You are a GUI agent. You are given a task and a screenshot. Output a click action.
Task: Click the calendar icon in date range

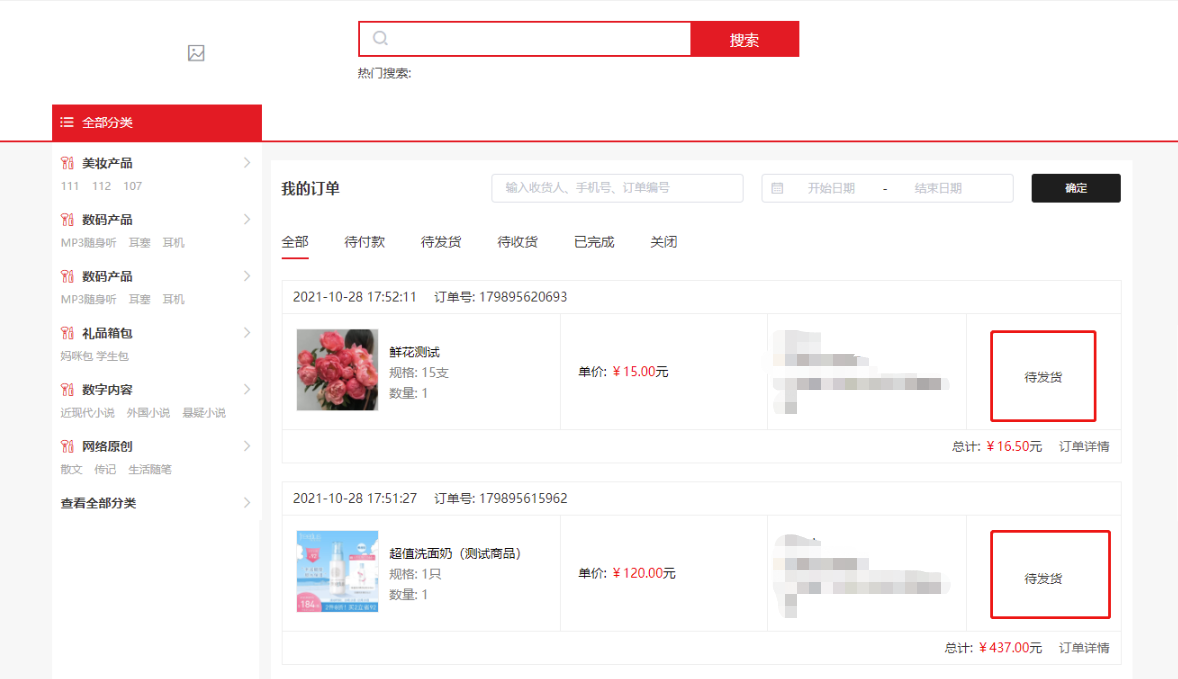click(777, 188)
